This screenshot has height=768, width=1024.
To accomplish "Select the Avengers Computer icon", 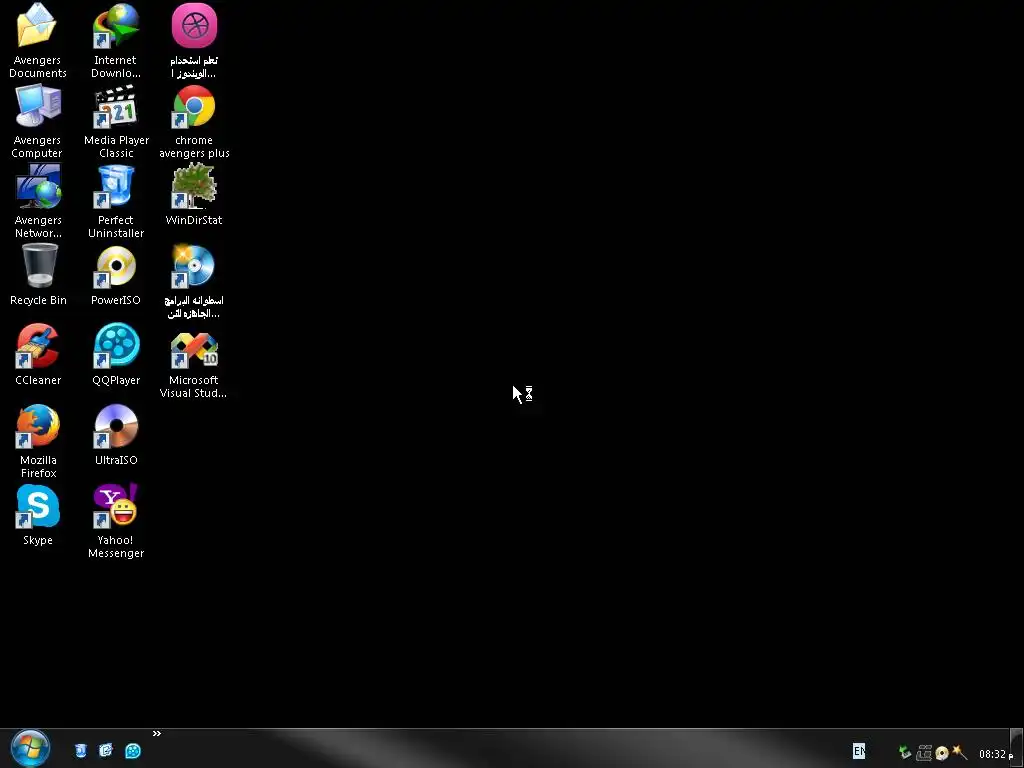I will point(37,106).
